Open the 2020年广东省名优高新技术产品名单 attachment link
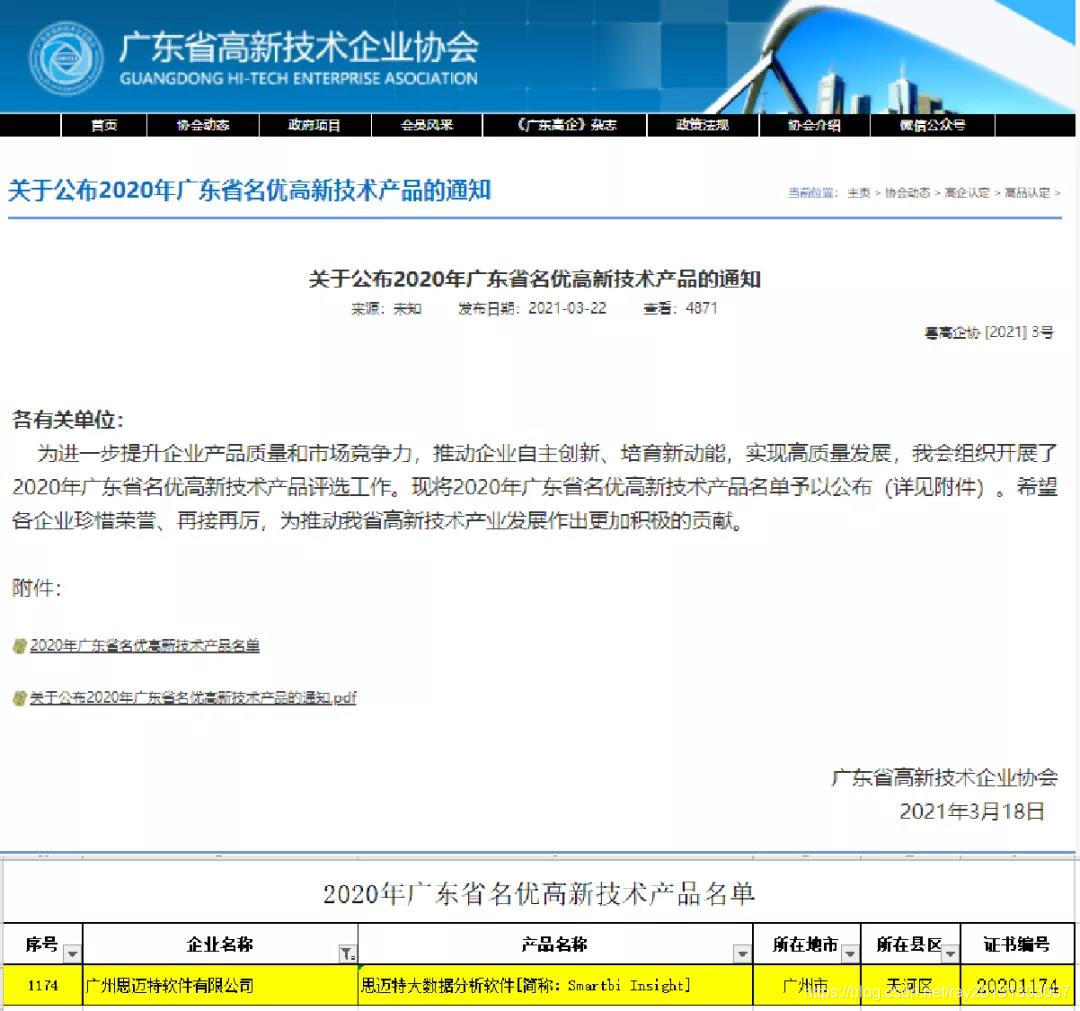This screenshot has width=1080, height=1011. (145, 646)
